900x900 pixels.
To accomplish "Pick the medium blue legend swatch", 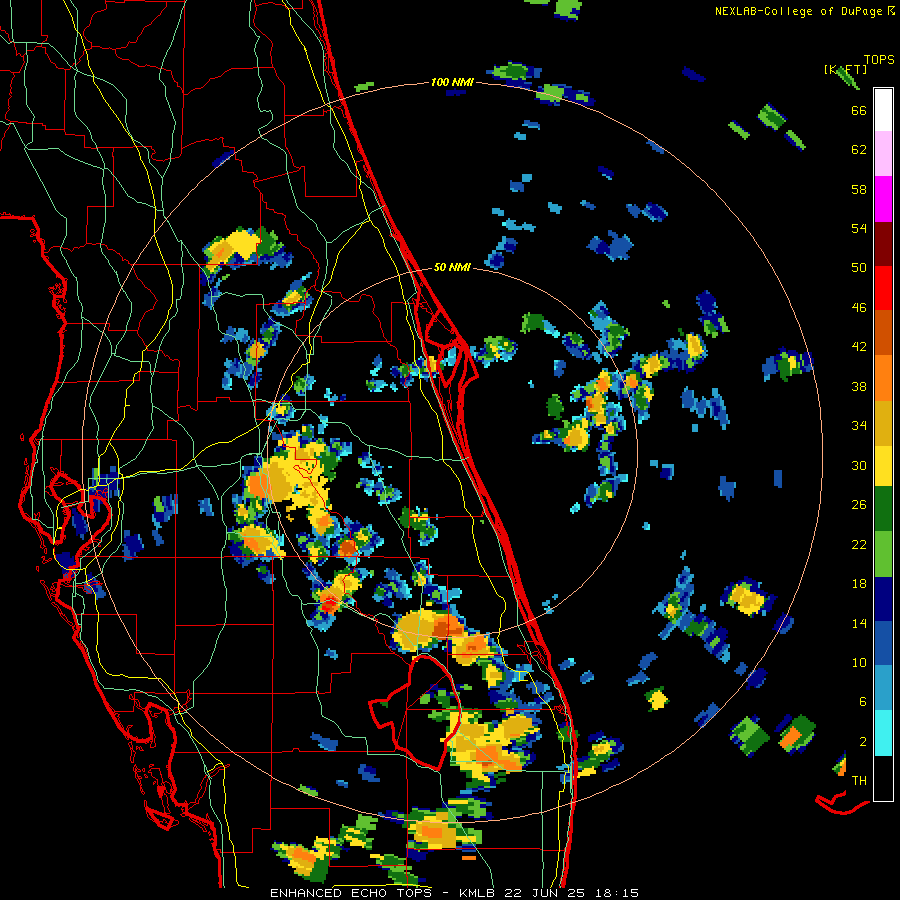I will (x=883, y=643).
